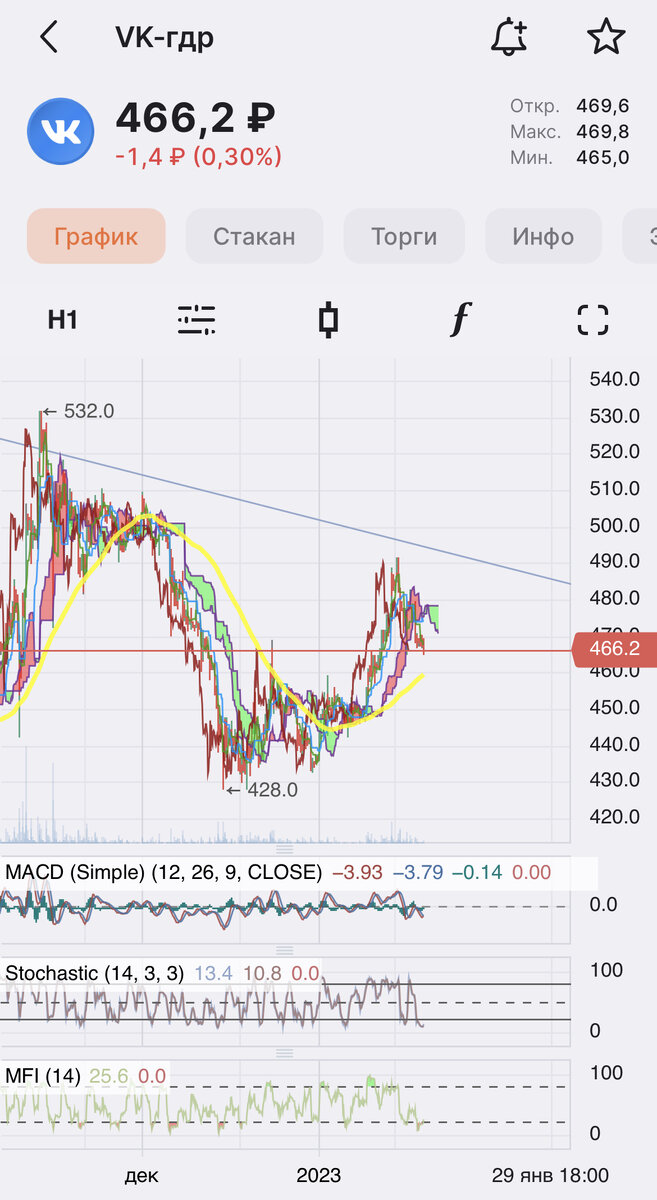Image resolution: width=657 pixels, height=1200 pixels.
Task: Tap the VK-гдр title
Action: click(x=164, y=38)
